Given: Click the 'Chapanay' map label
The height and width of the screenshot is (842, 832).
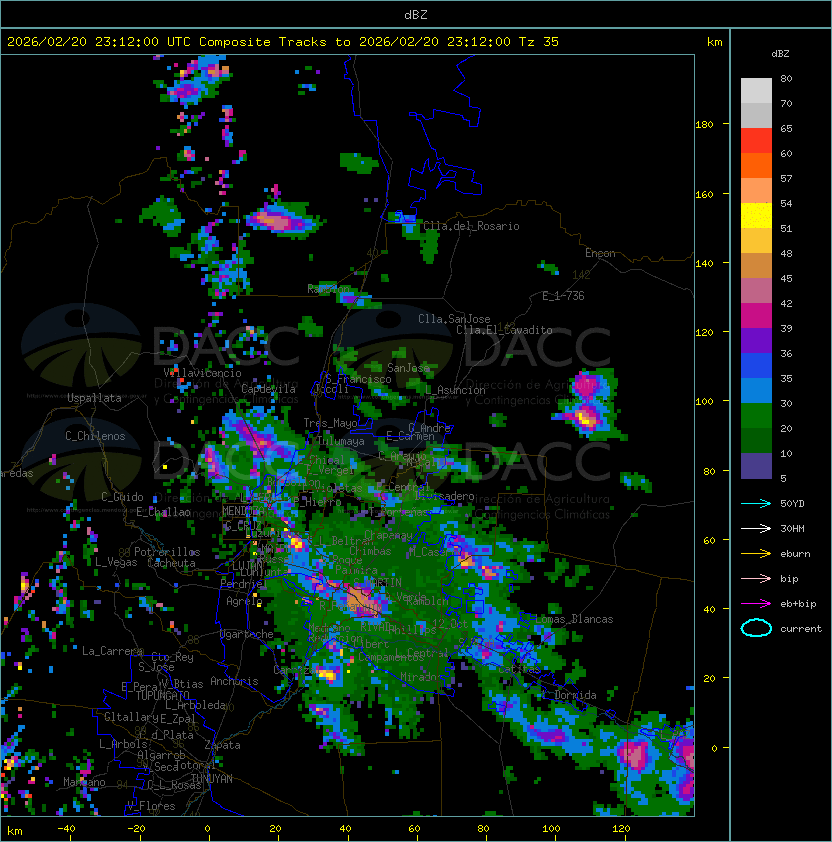Looking at the screenshot, I should [x=388, y=535].
